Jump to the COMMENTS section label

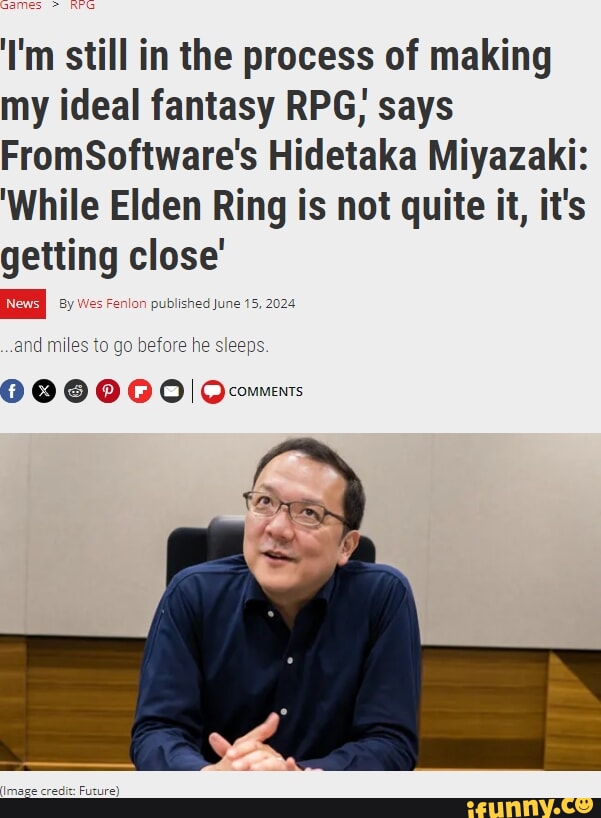(x=266, y=392)
